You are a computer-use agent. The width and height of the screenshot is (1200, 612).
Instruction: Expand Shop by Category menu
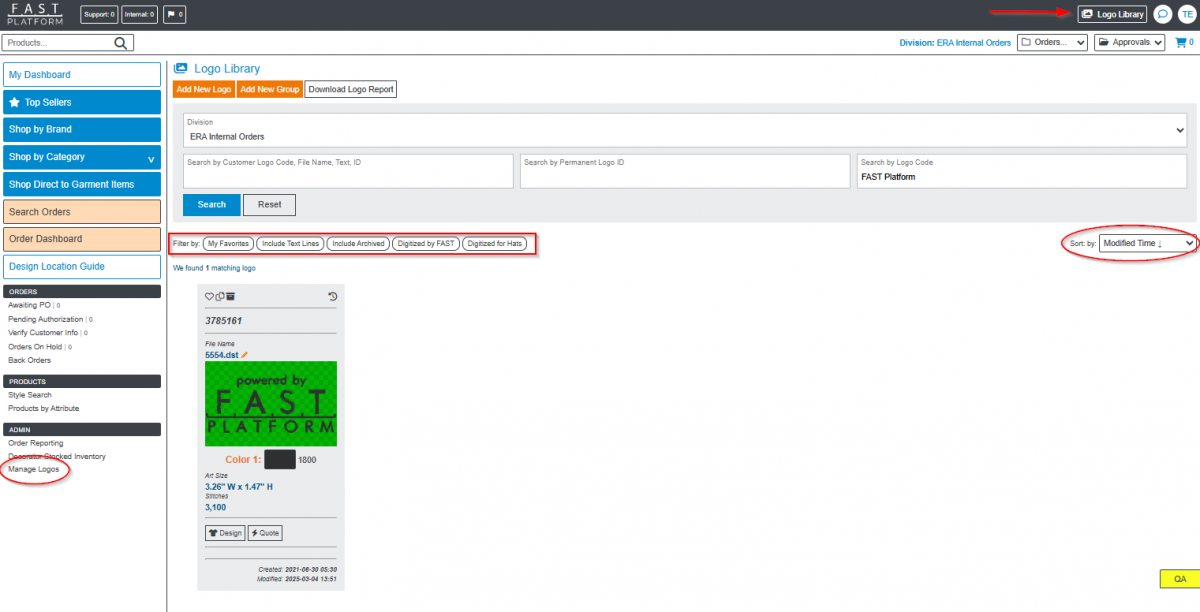(82, 157)
